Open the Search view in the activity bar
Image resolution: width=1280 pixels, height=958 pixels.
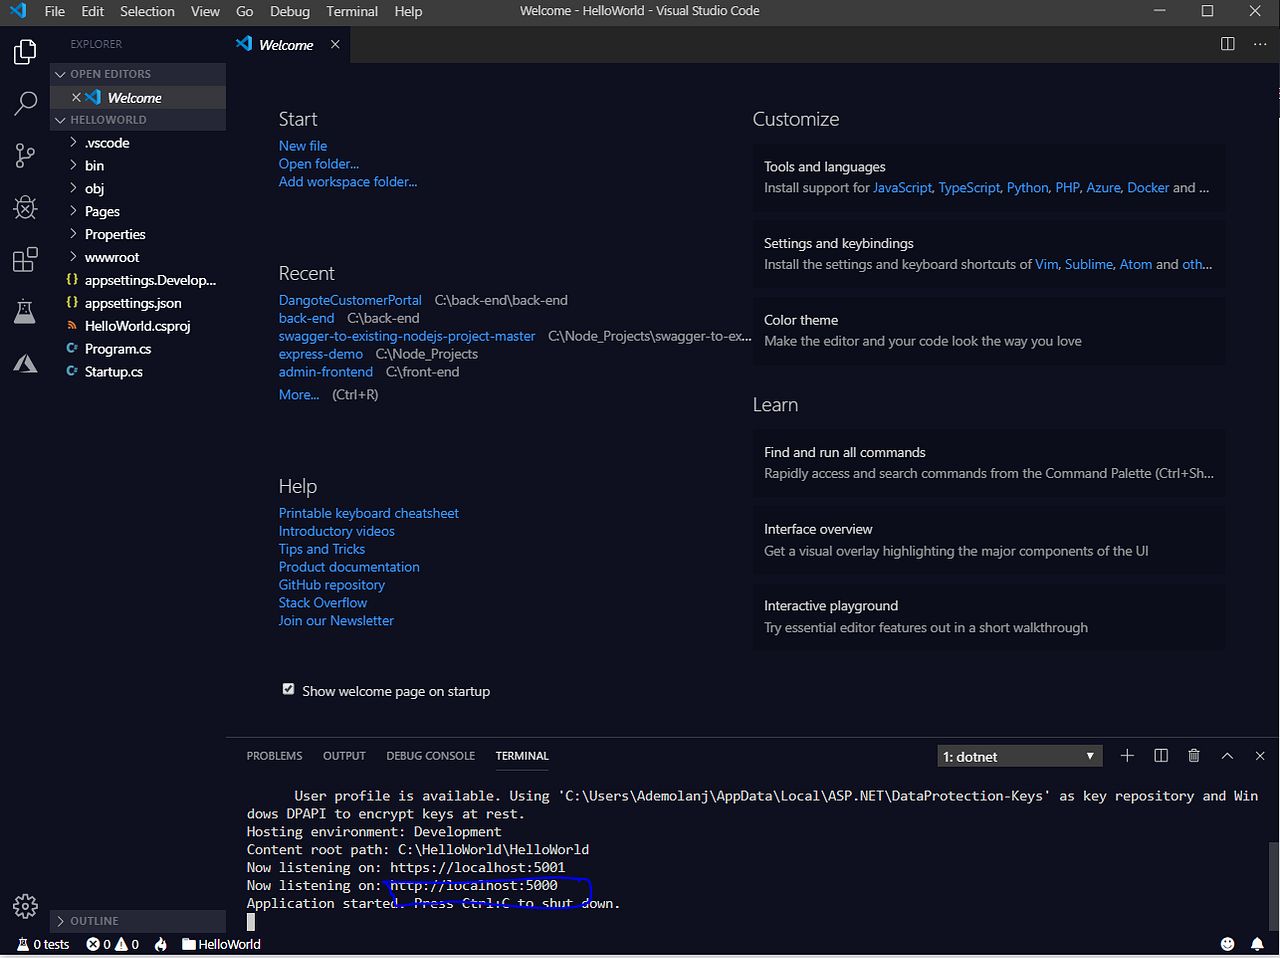25,103
